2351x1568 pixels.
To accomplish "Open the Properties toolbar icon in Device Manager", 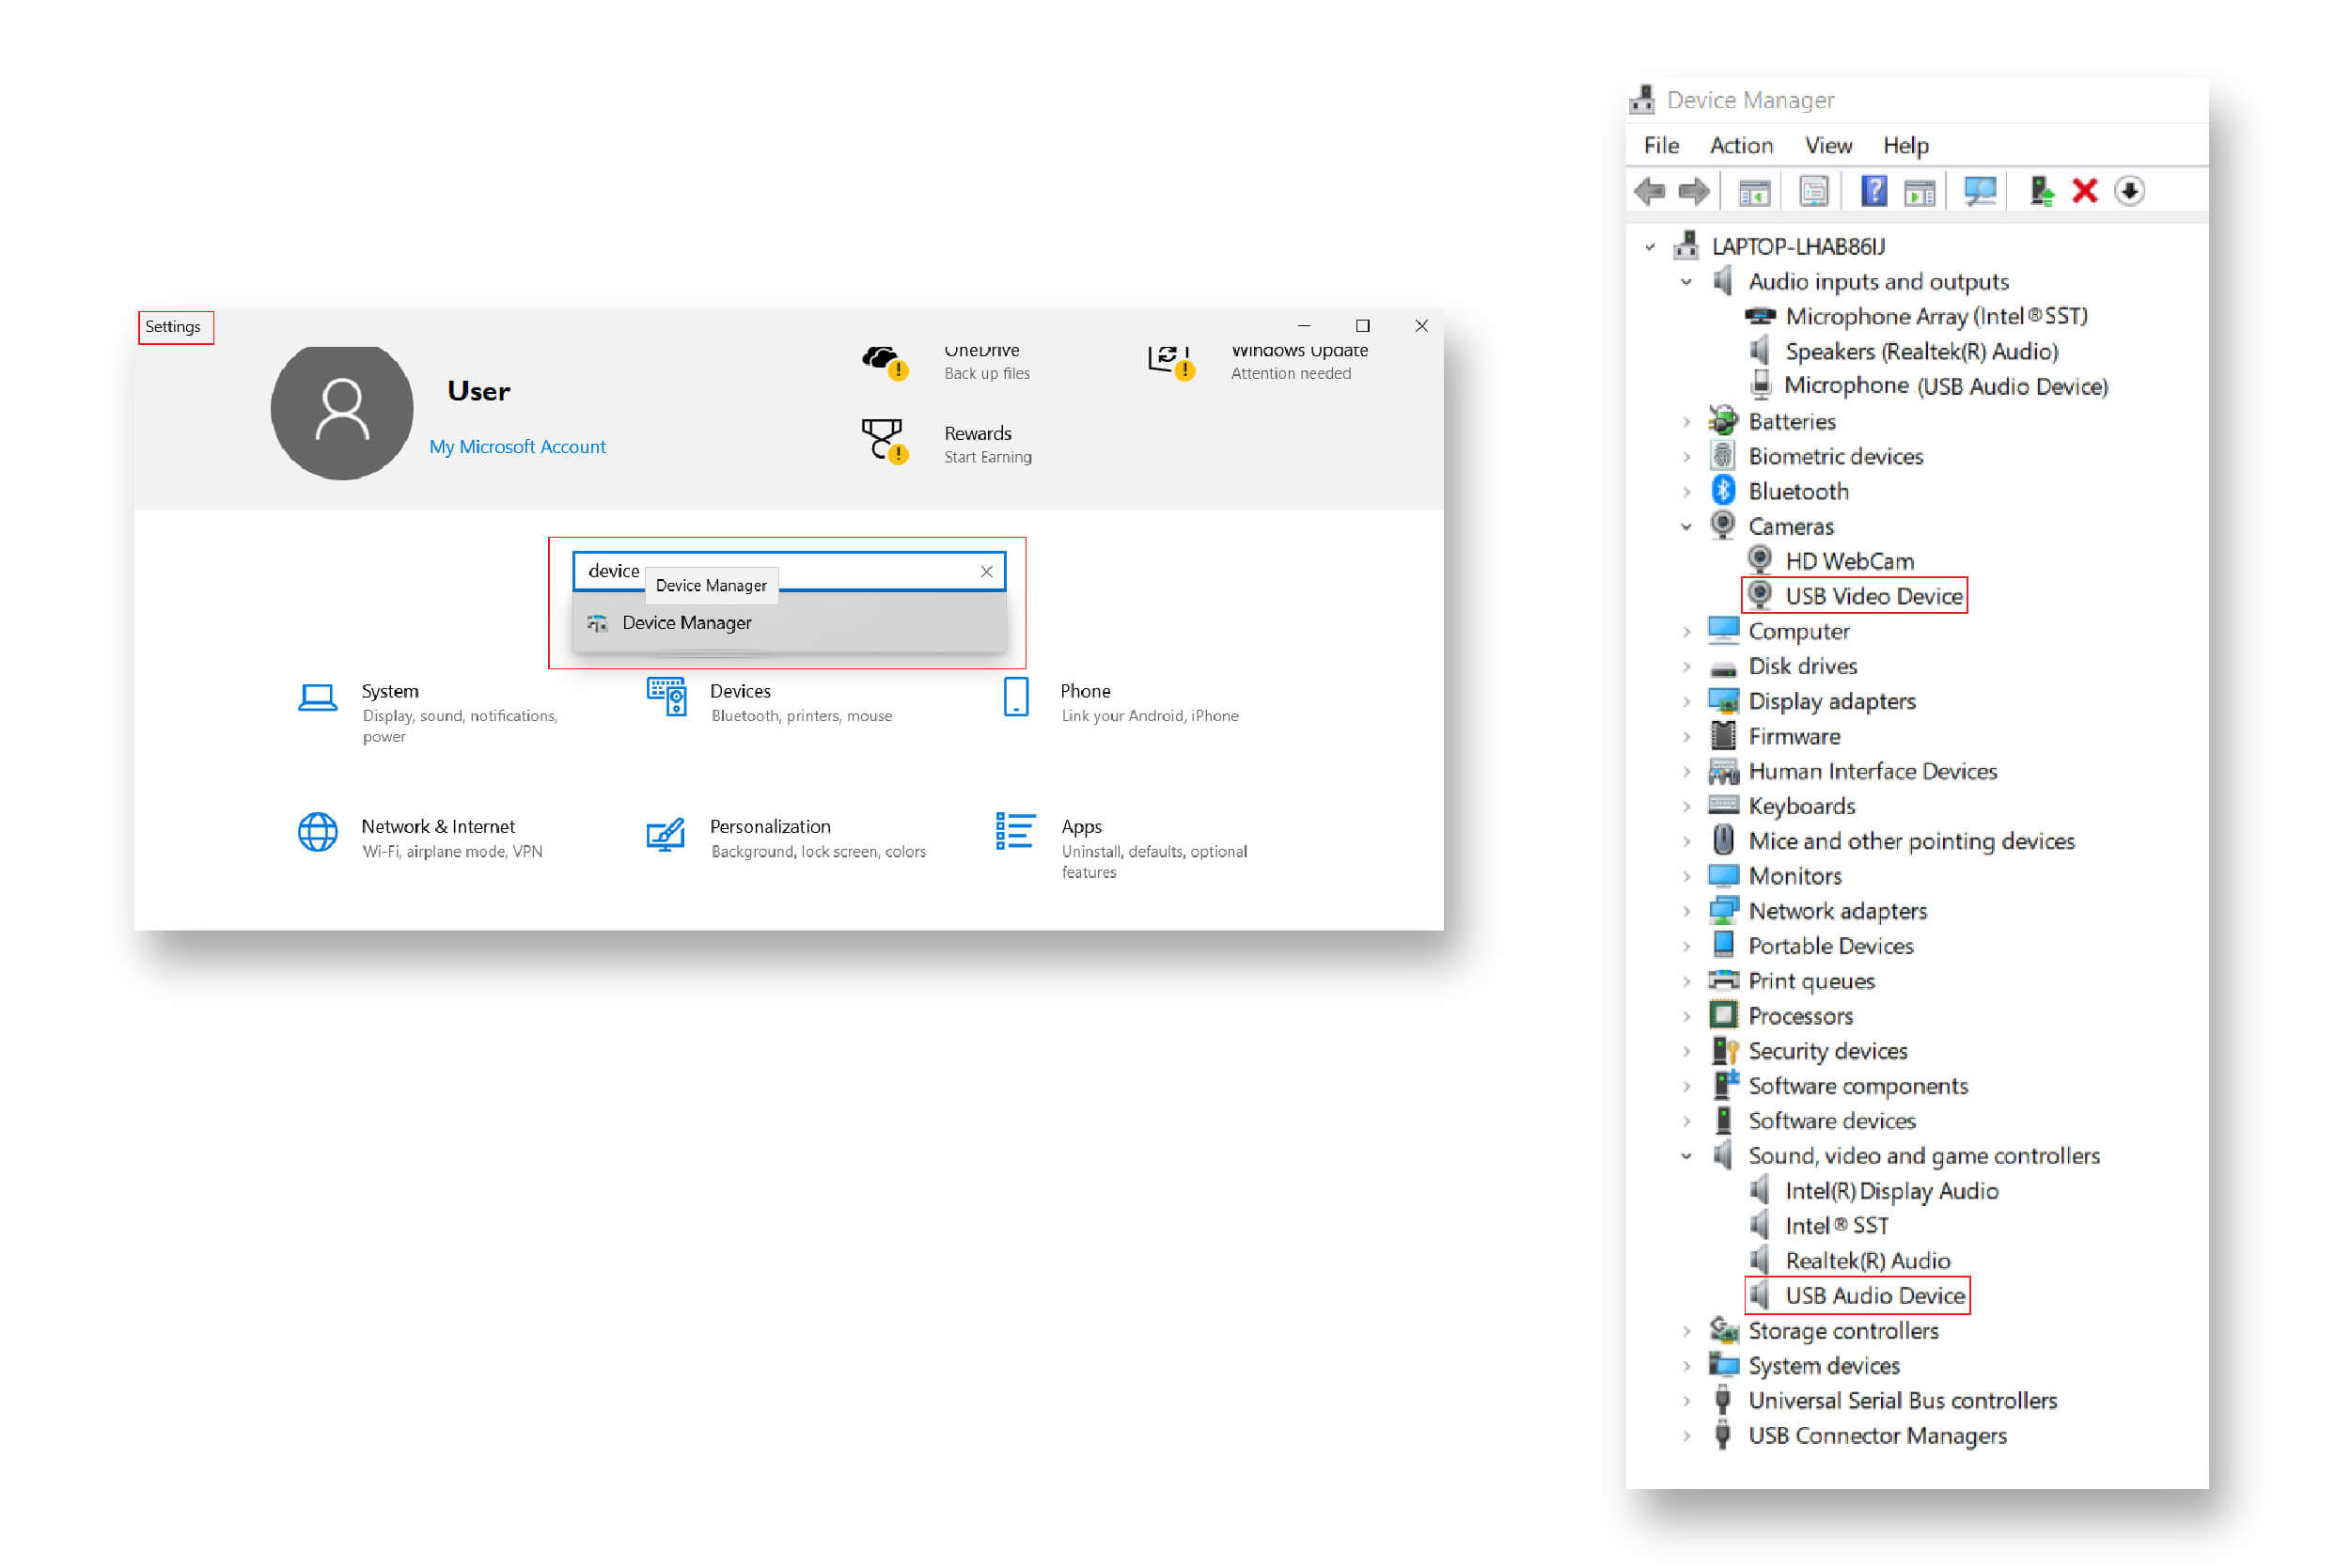I will tap(1814, 191).
